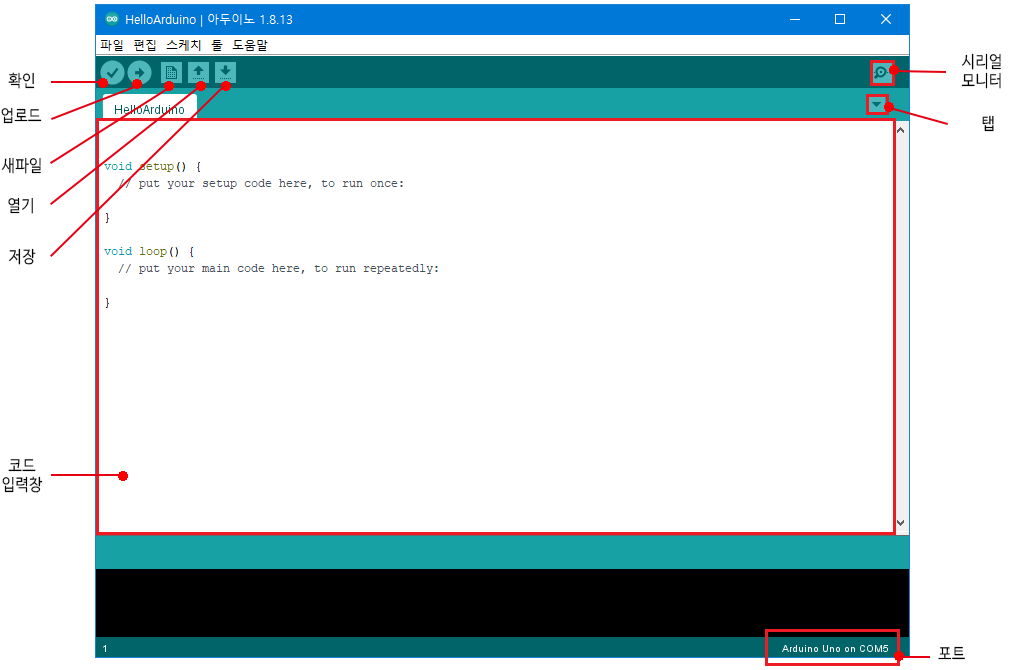Screen dimensions: 1012x670
Task: Minimize the Arduino IDE window
Action: [795, 19]
